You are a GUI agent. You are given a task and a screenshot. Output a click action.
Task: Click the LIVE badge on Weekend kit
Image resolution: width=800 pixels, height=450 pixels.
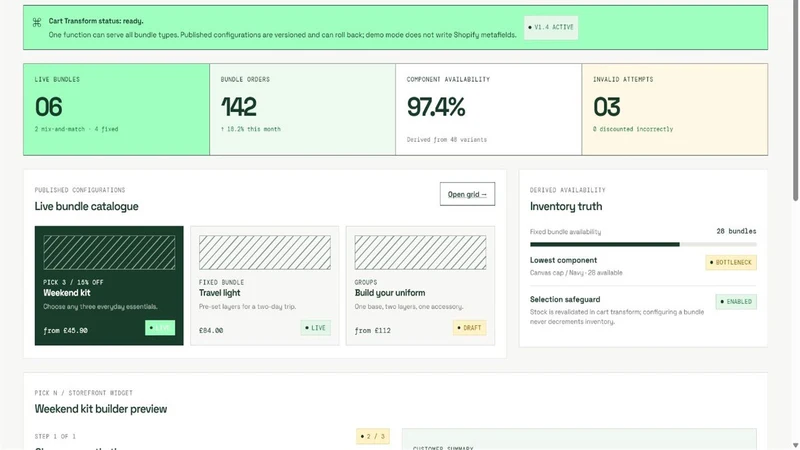tap(160, 328)
